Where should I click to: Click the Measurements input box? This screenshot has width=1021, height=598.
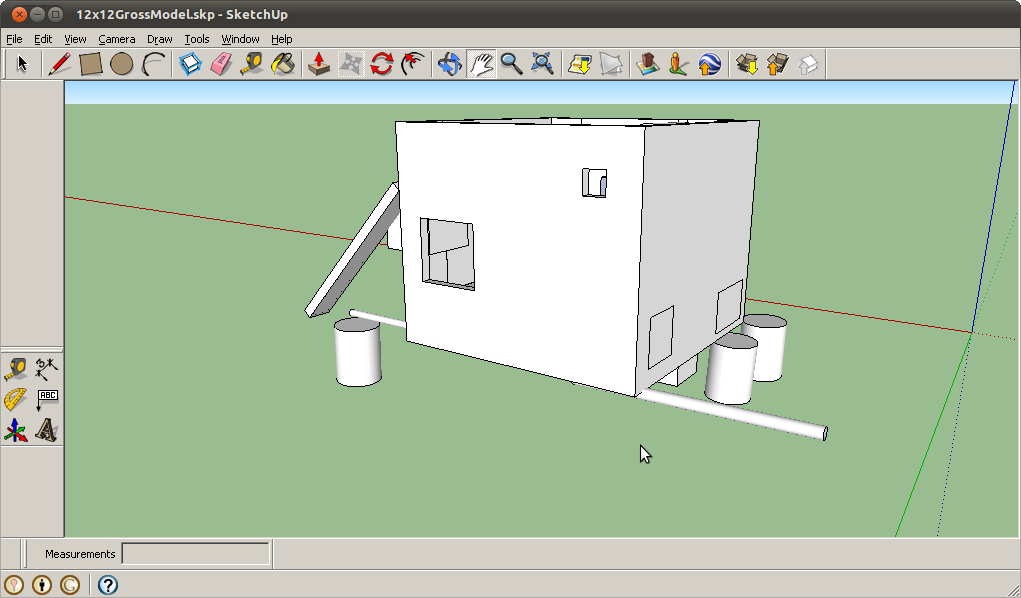click(195, 554)
